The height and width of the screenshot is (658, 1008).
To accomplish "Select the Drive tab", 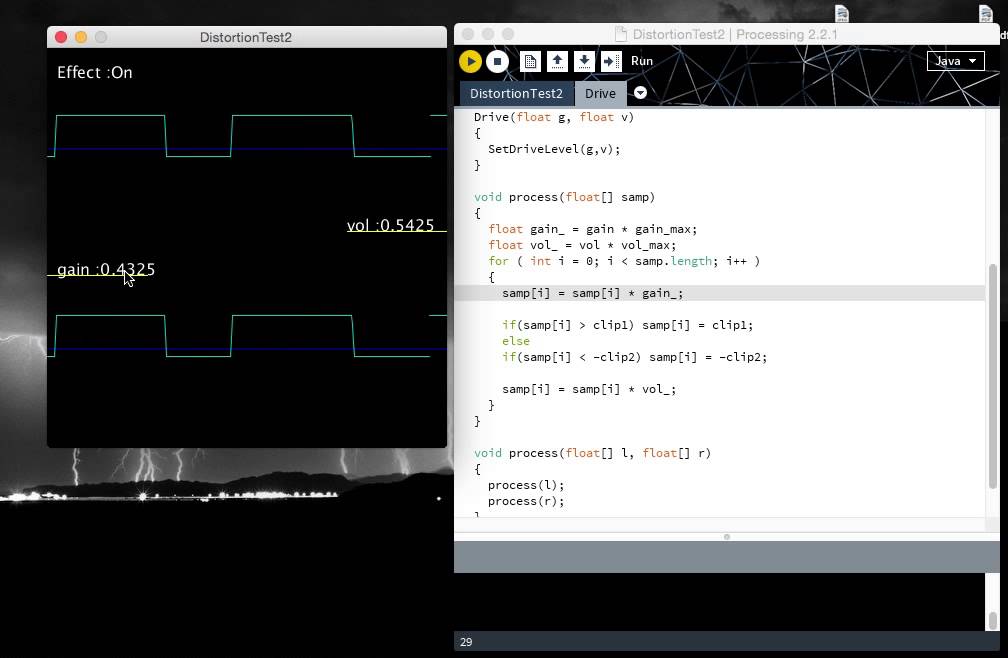I will click(600, 94).
